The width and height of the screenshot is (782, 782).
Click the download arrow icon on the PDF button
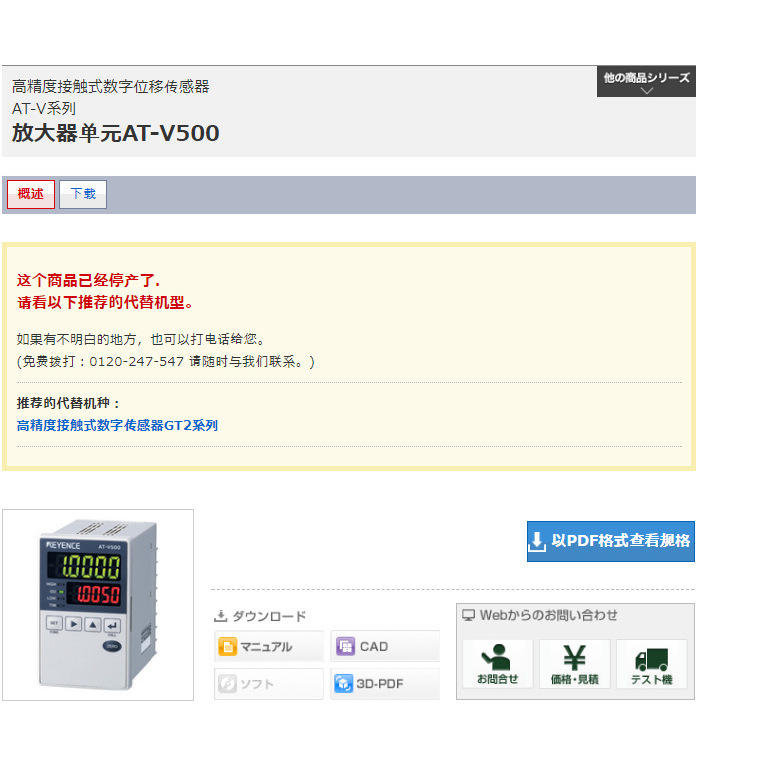pyautogui.click(x=537, y=542)
